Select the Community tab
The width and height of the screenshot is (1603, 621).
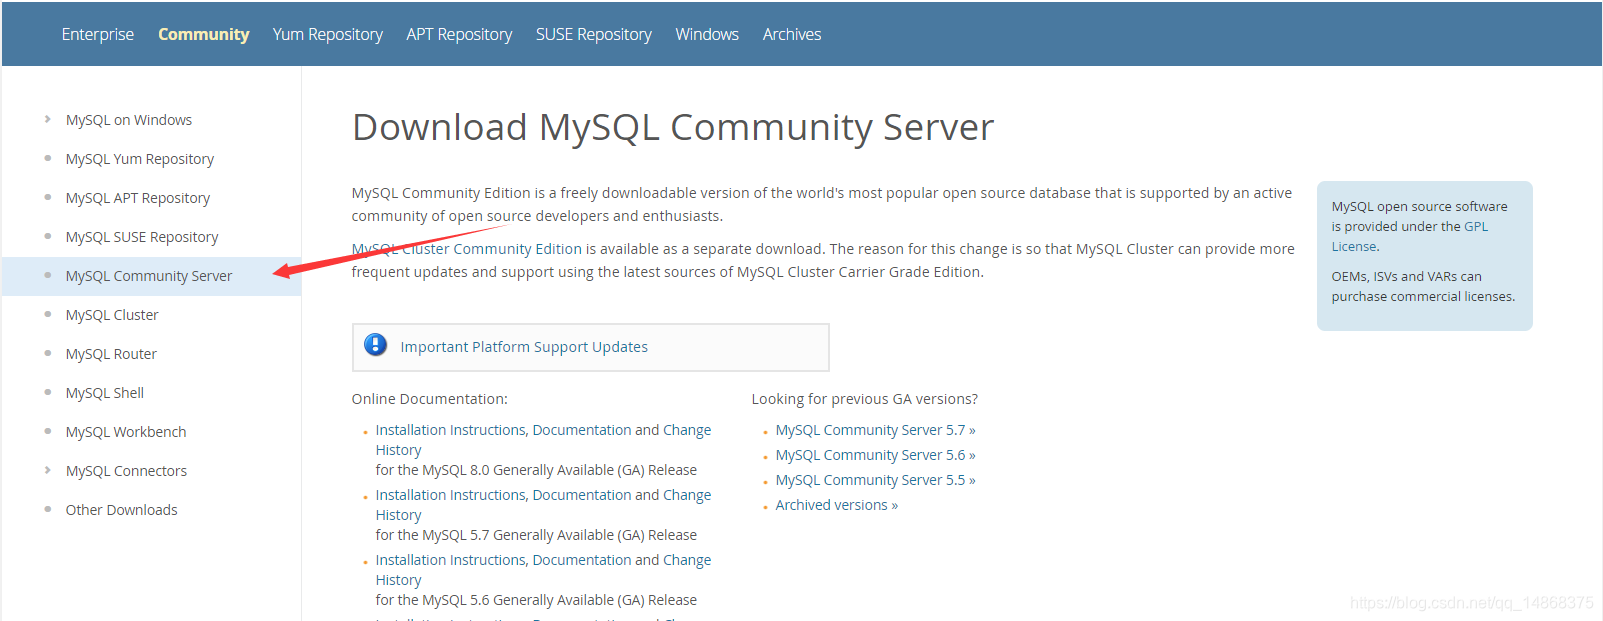pyautogui.click(x=203, y=34)
